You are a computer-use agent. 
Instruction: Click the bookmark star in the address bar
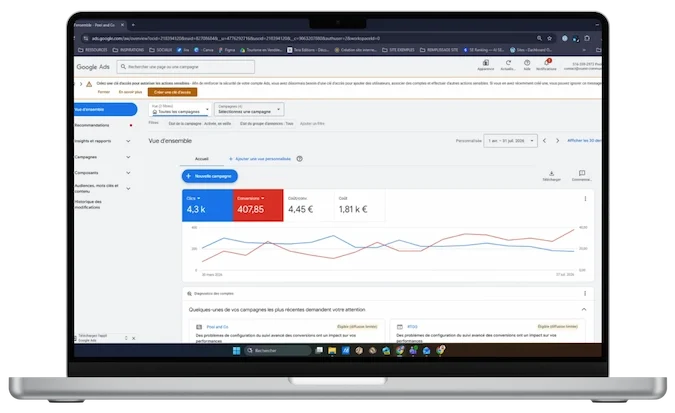click(549, 38)
